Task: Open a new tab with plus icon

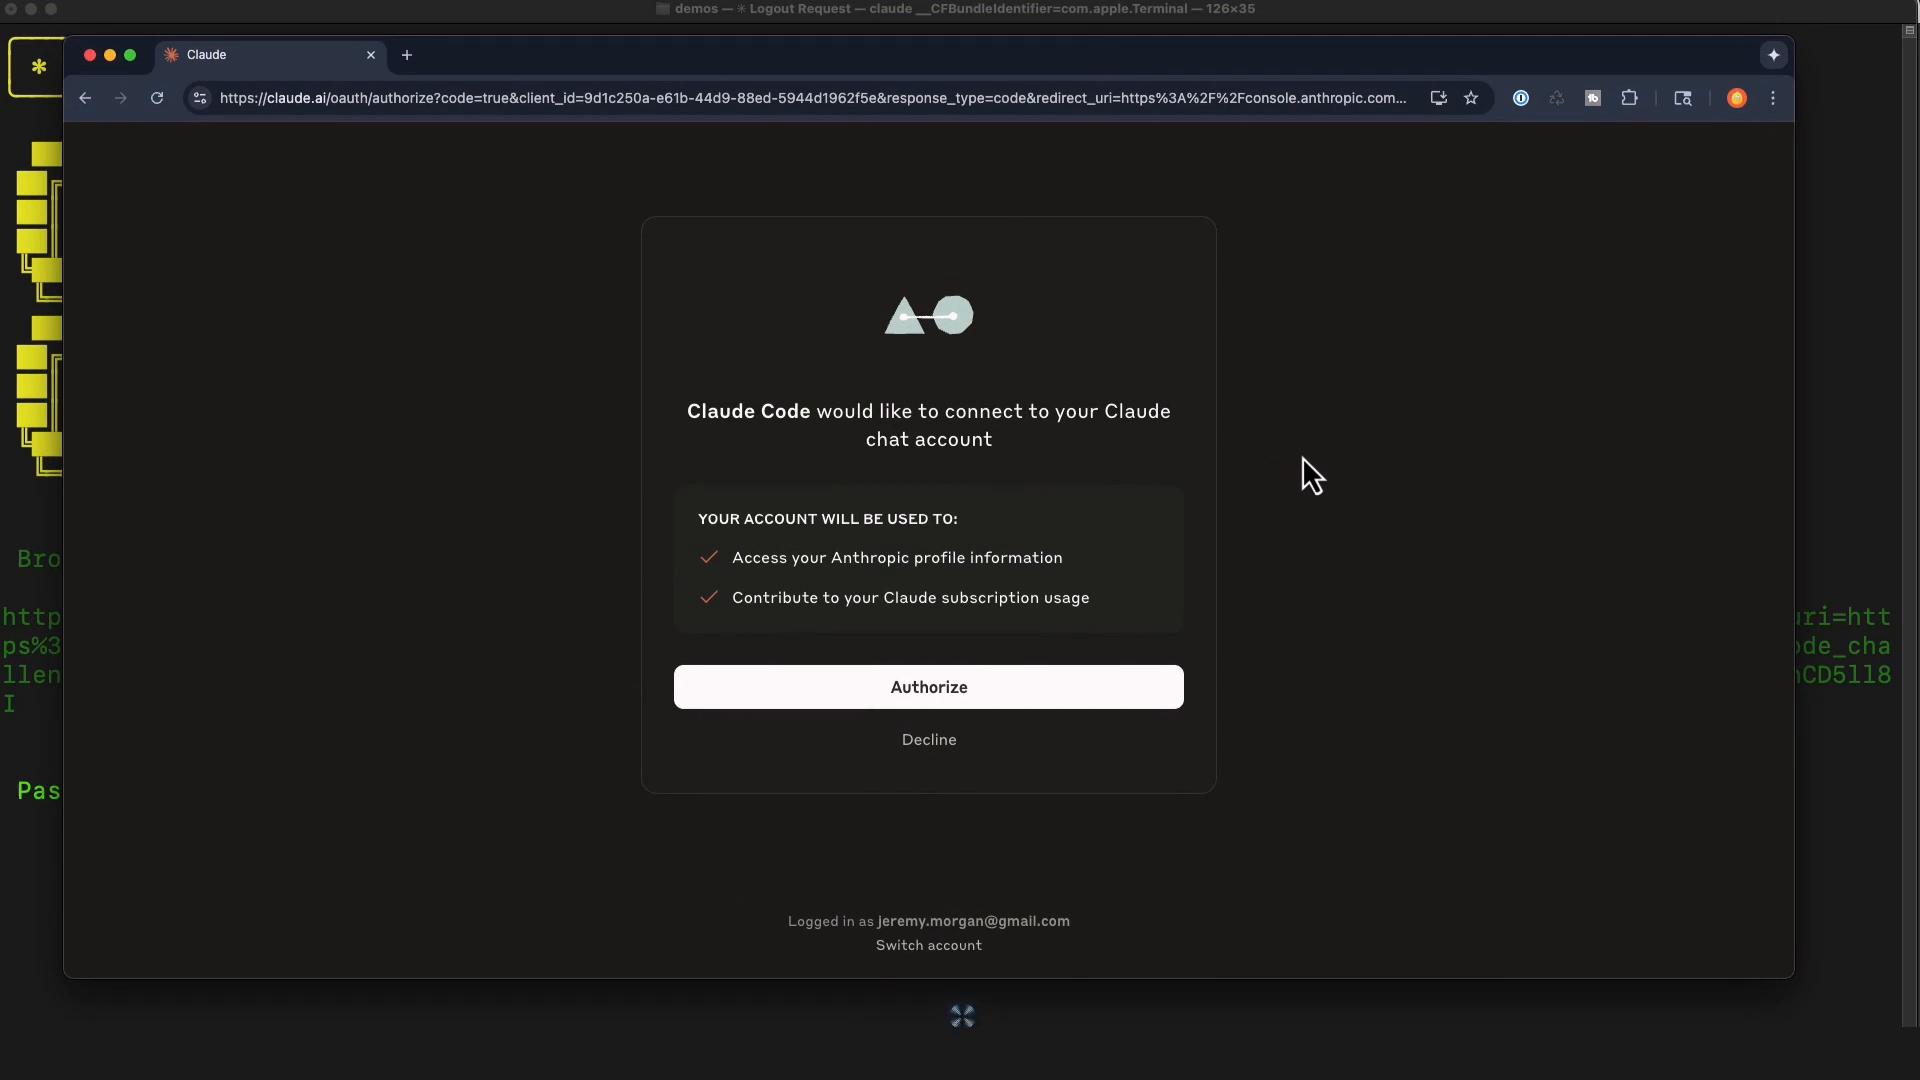Action: point(407,55)
